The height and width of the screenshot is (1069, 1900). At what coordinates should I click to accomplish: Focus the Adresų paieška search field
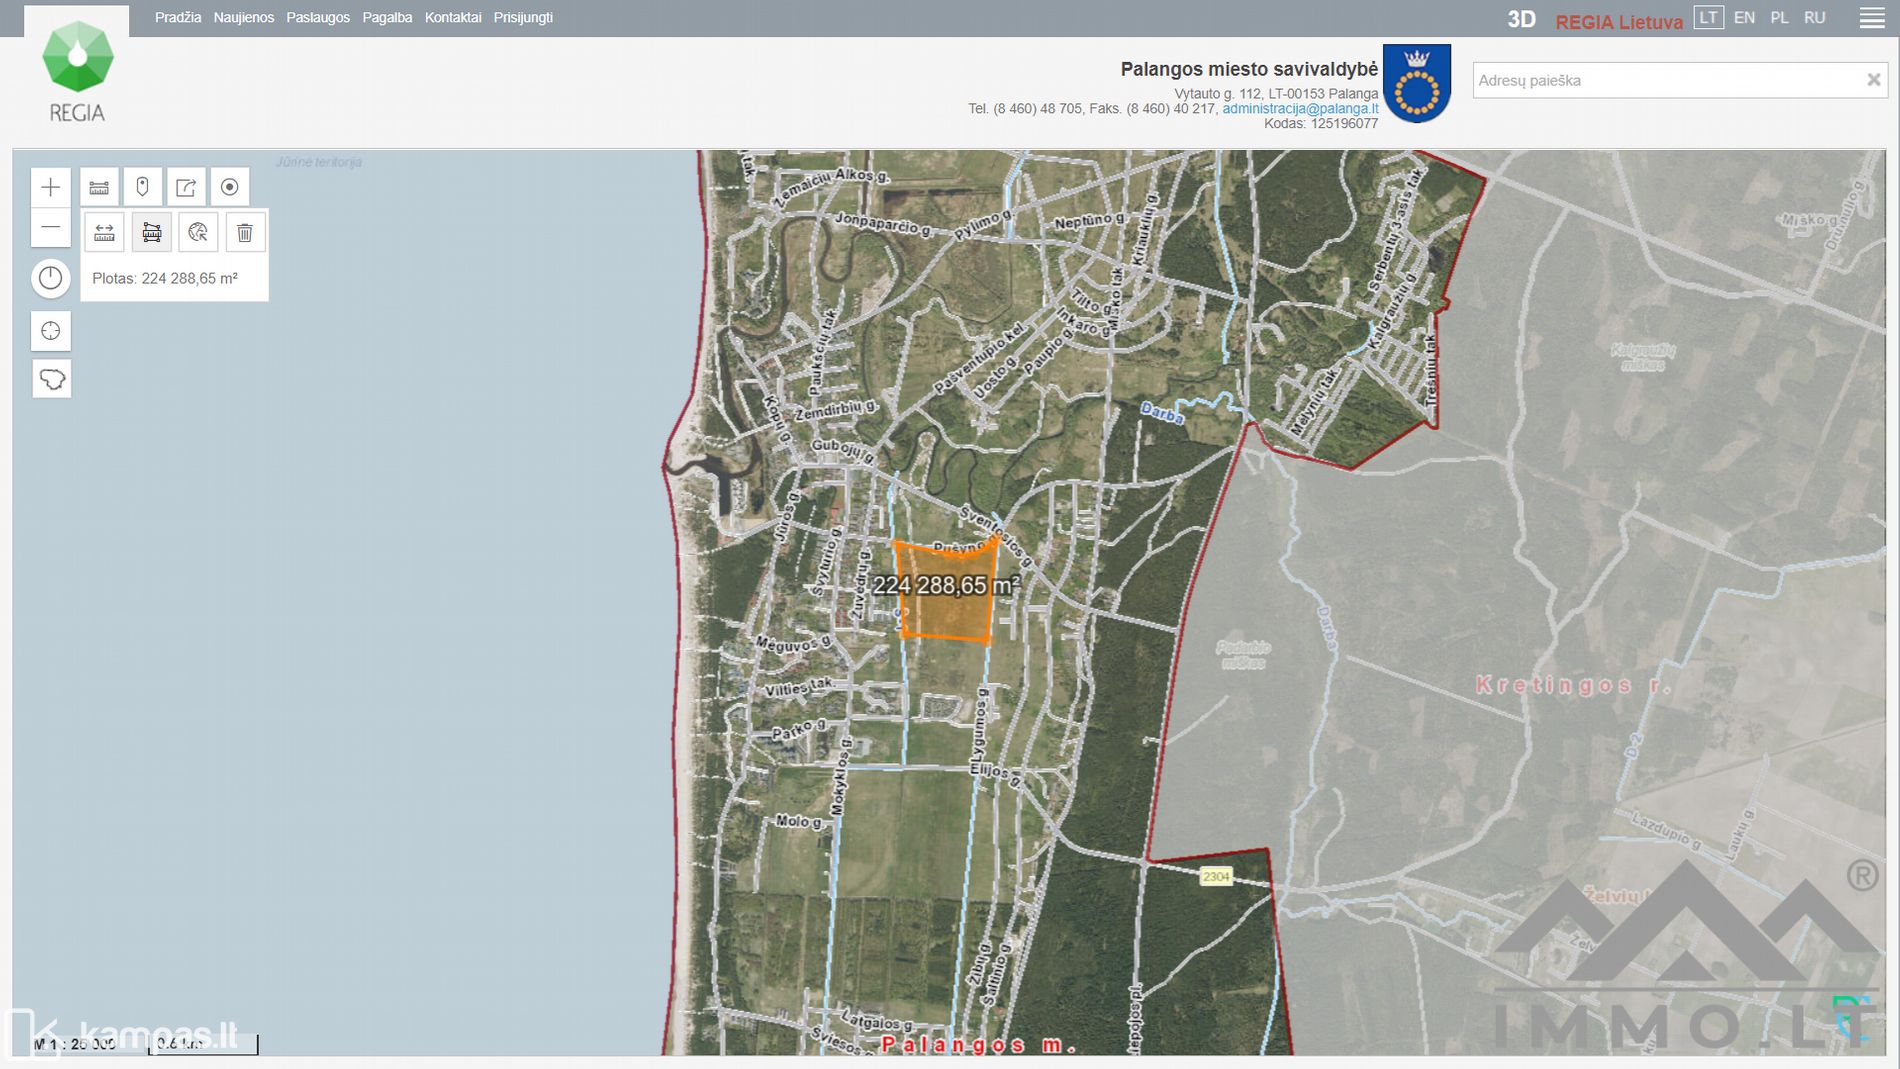(1665, 80)
